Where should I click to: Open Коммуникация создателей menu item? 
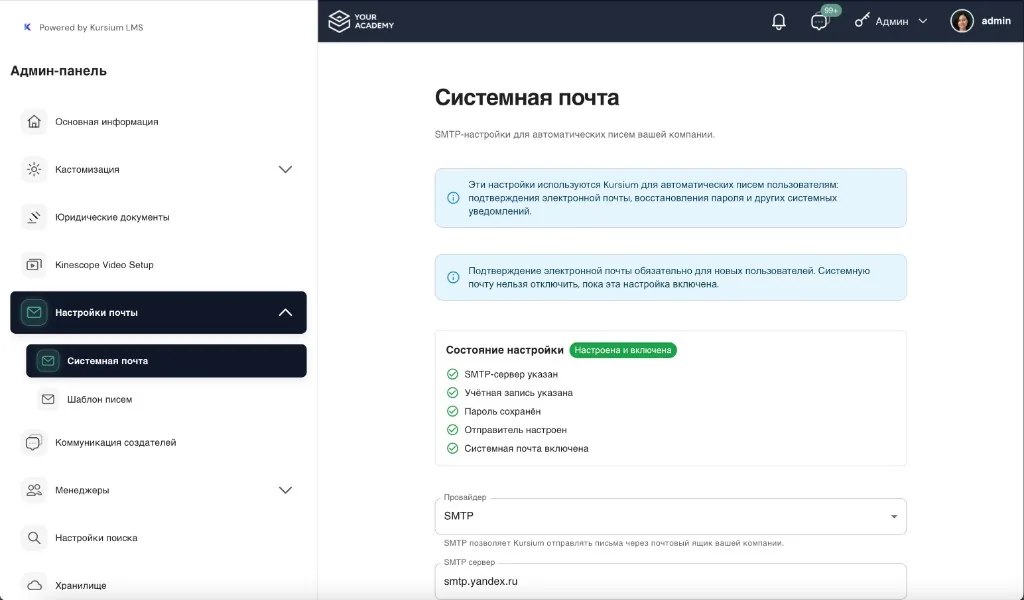point(158,443)
